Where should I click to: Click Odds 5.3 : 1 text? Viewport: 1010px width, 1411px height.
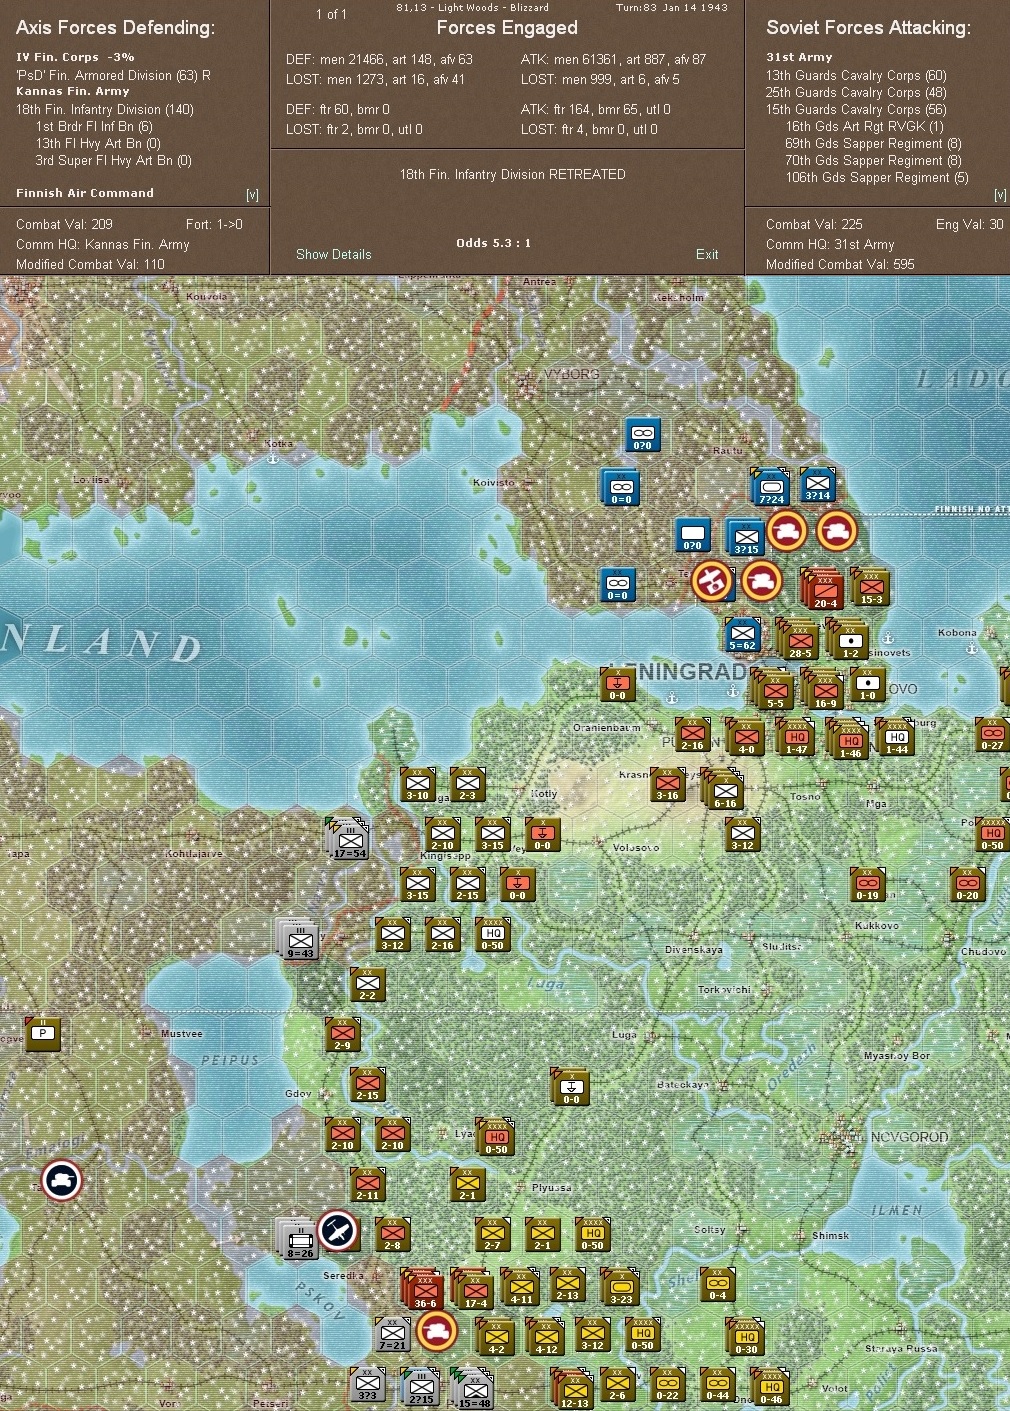click(x=493, y=243)
